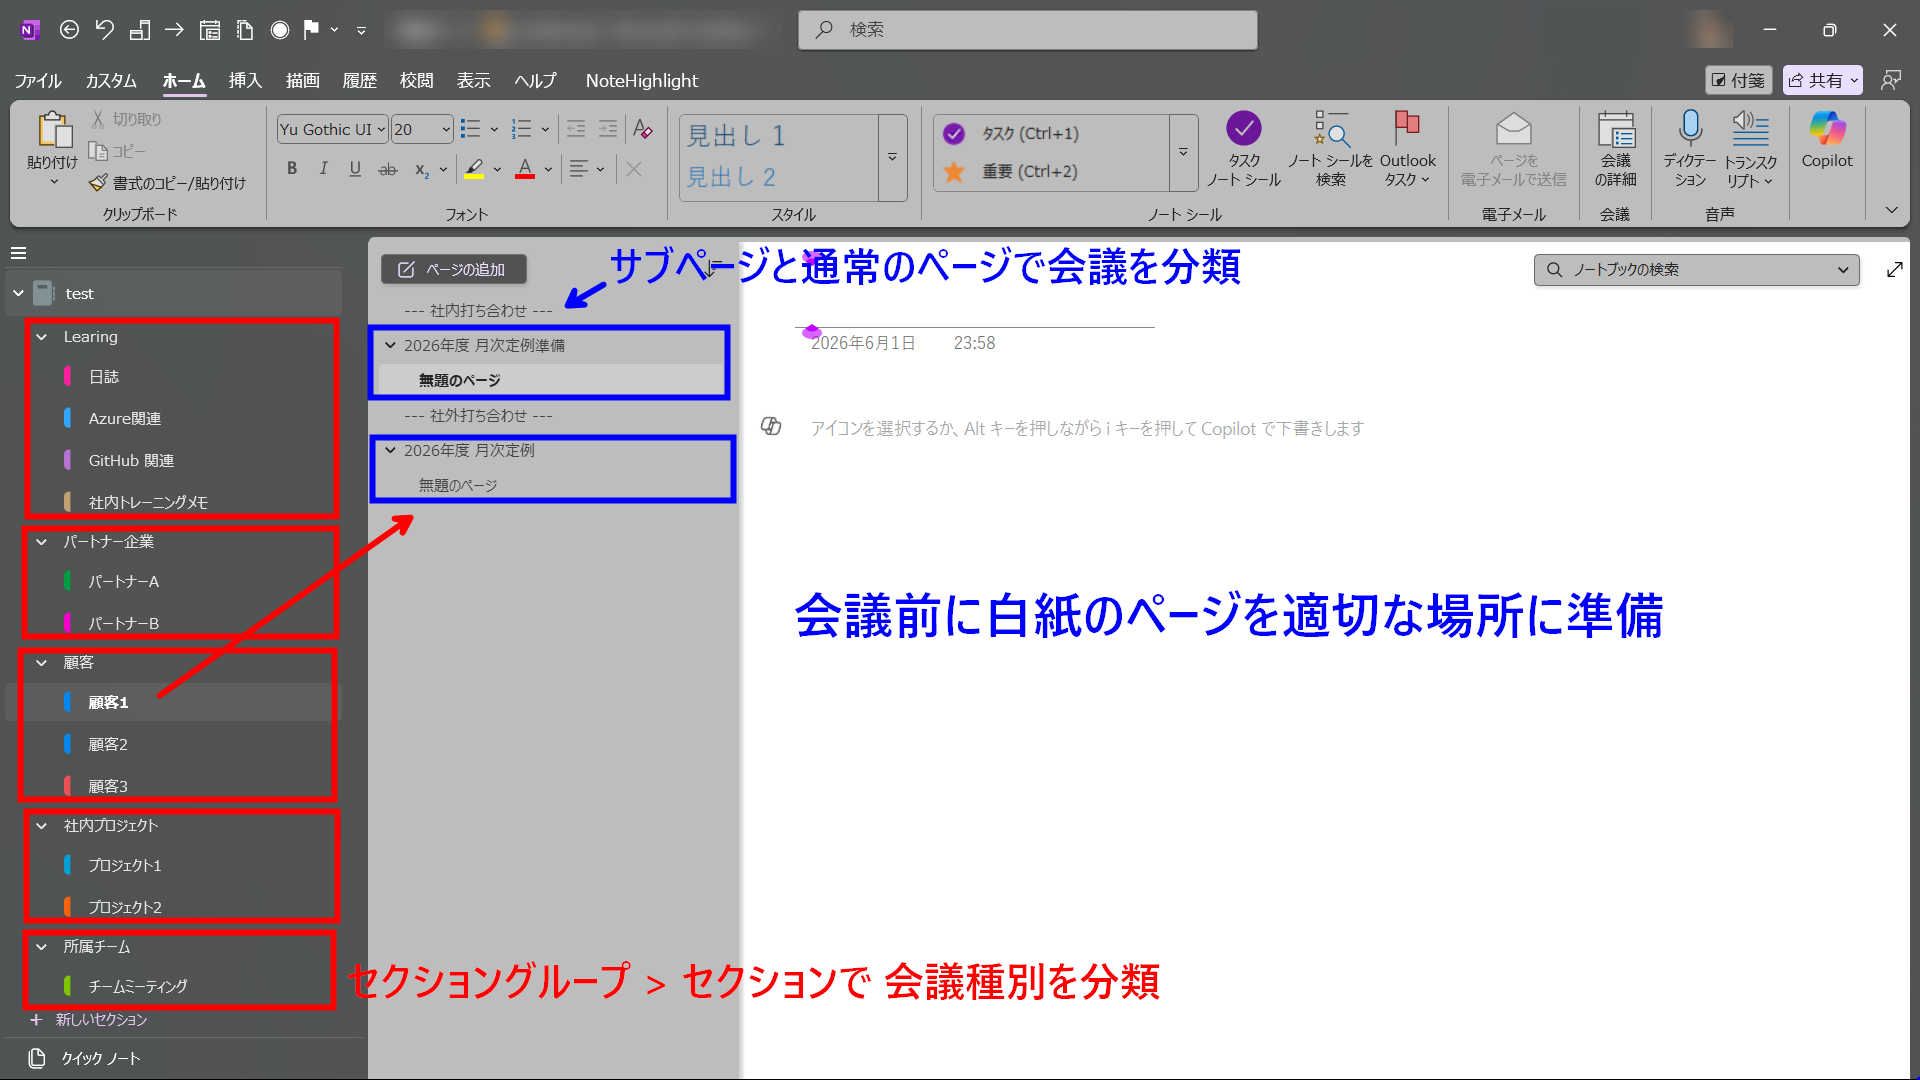Click the 付箋 sticky notes button
This screenshot has height=1080, width=1920.
(x=1738, y=80)
